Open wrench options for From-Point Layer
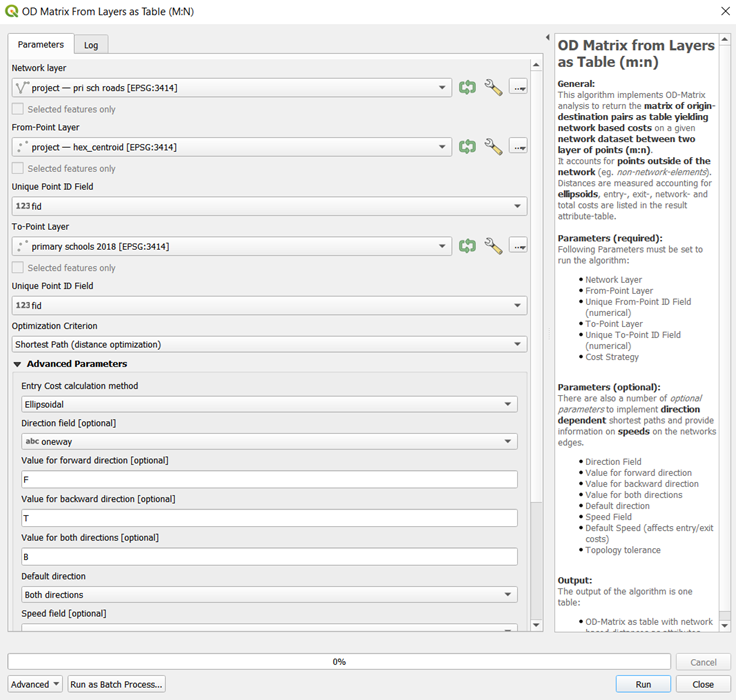Image resolution: width=736 pixels, height=700 pixels. click(493, 147)
